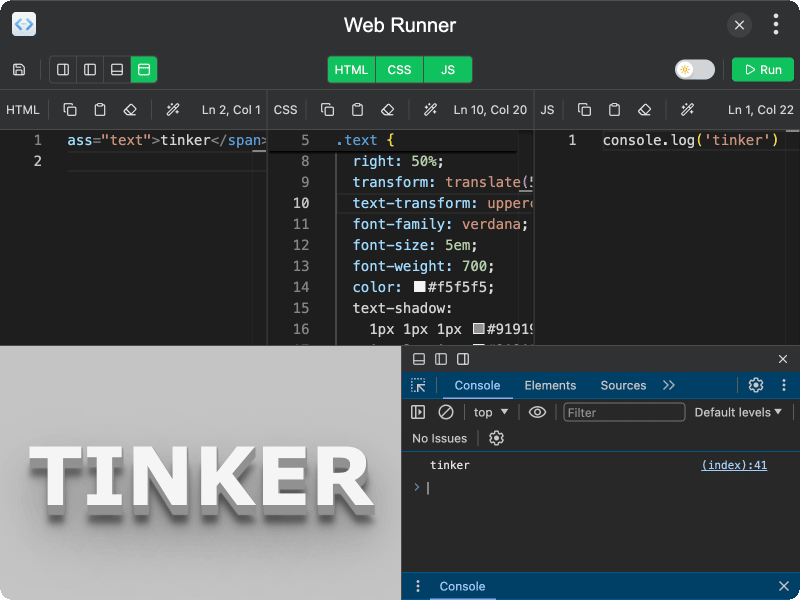Screen dimensions: 800x600
Task: Close the bottom Console drawer
Action: coord(784,586)
